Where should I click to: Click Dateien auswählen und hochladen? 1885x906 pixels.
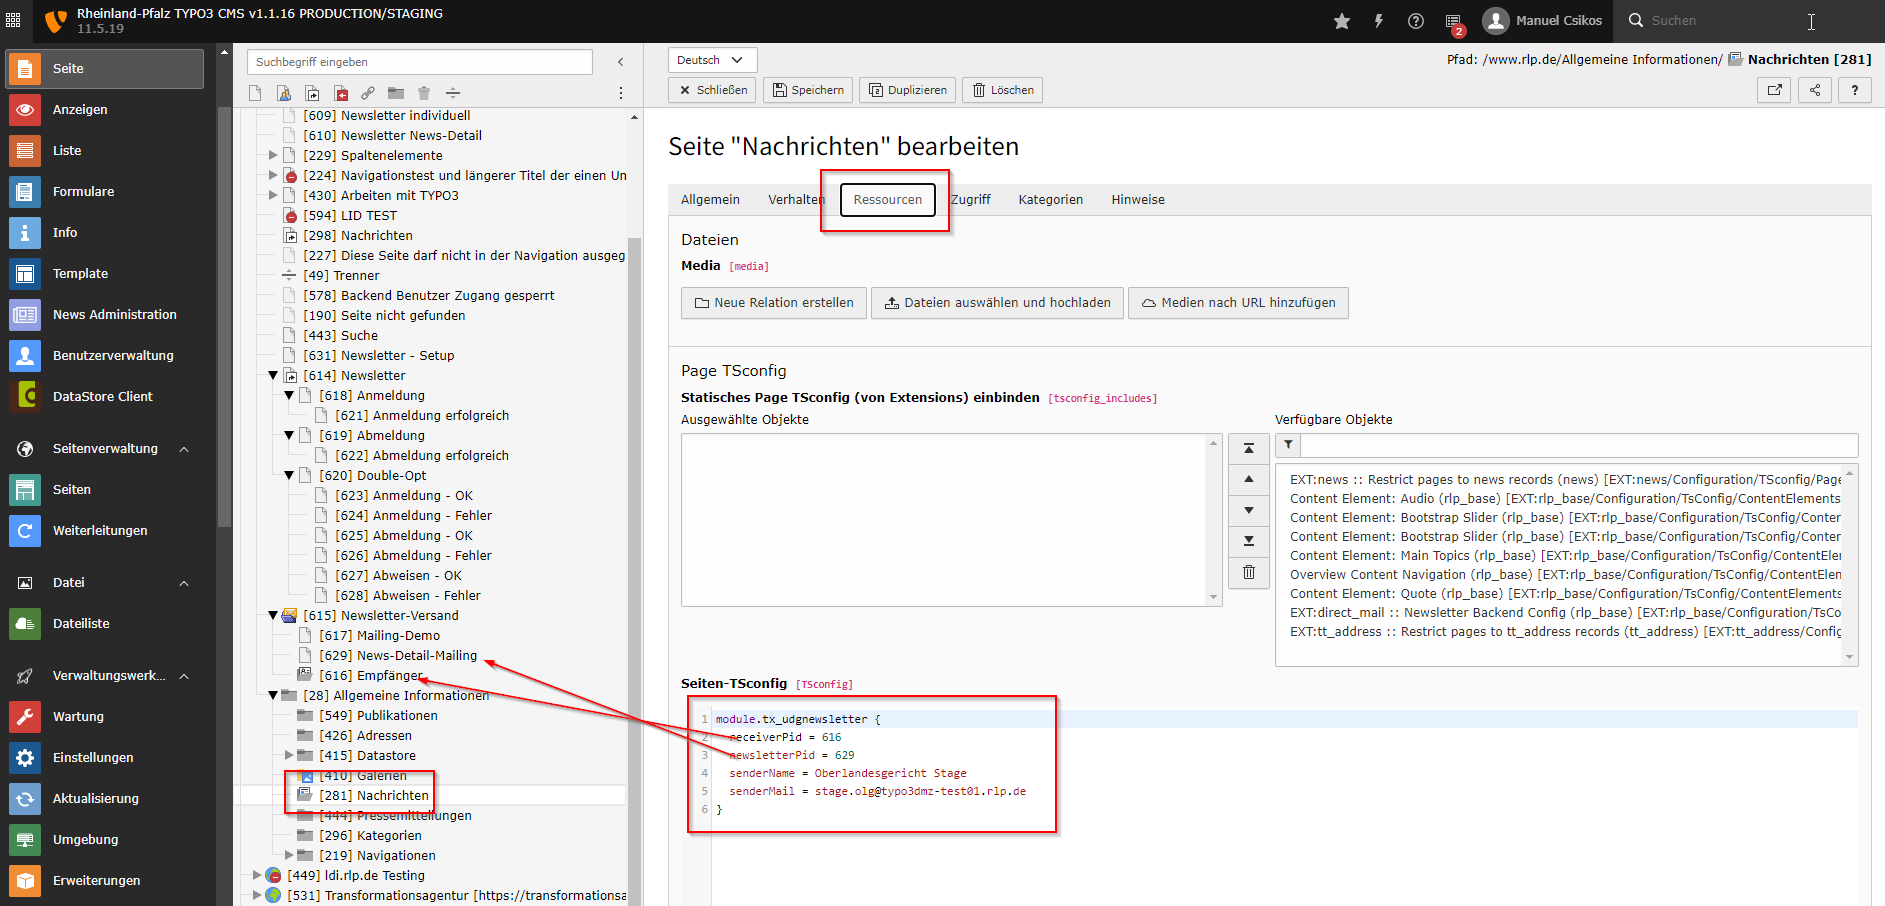997,303
